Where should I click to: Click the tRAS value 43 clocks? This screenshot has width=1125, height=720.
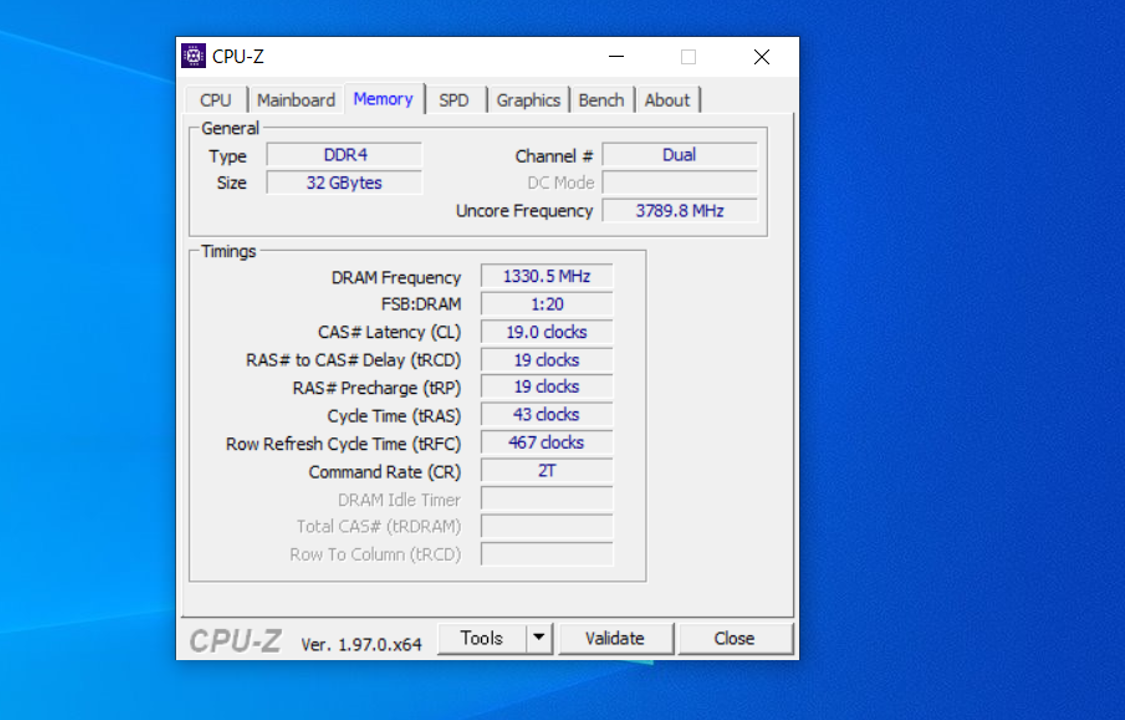click(x=547, y=415)
